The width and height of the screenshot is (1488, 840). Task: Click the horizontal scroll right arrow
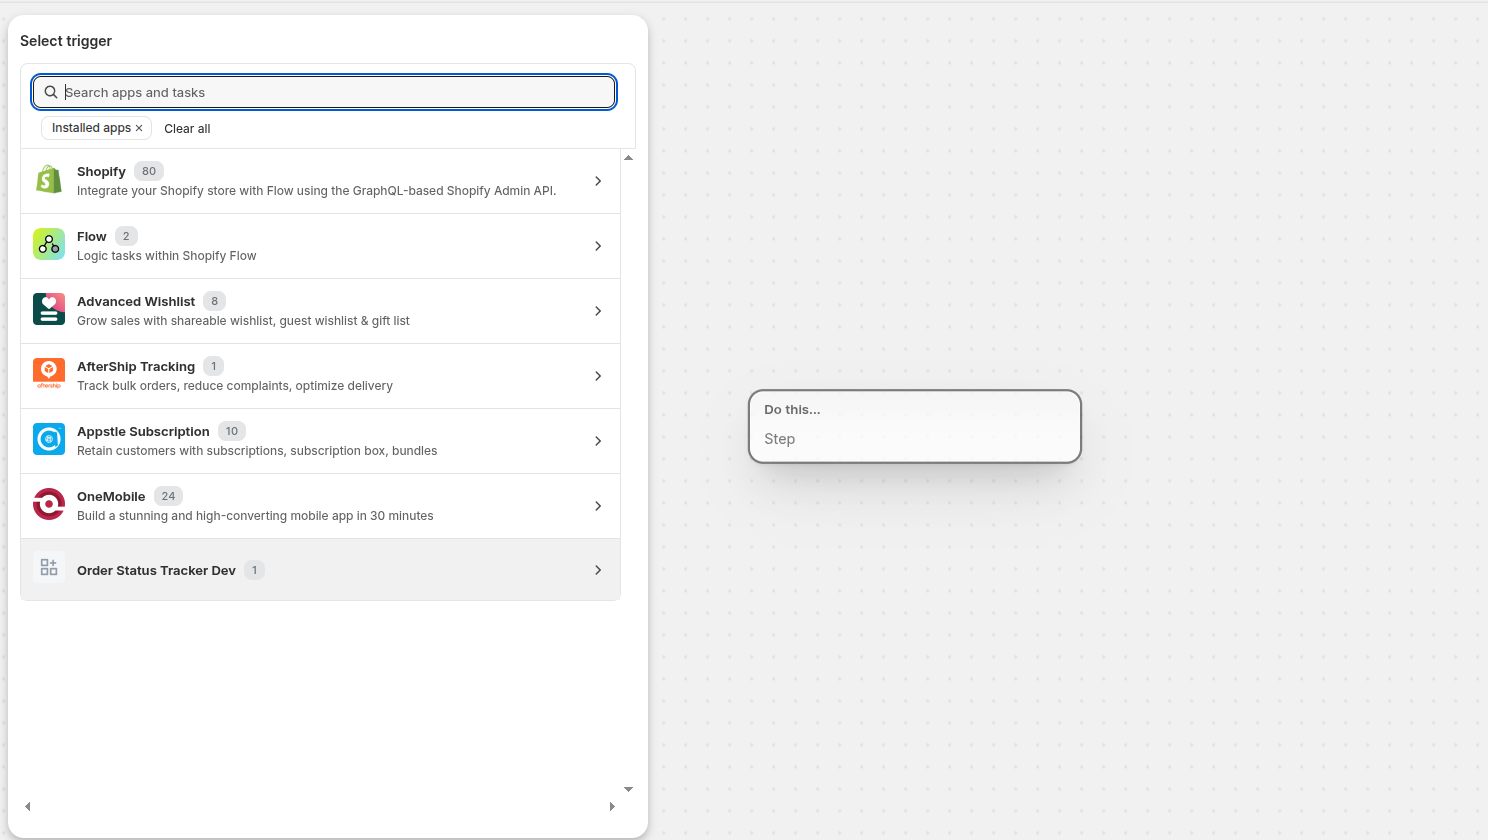point(612,806)
